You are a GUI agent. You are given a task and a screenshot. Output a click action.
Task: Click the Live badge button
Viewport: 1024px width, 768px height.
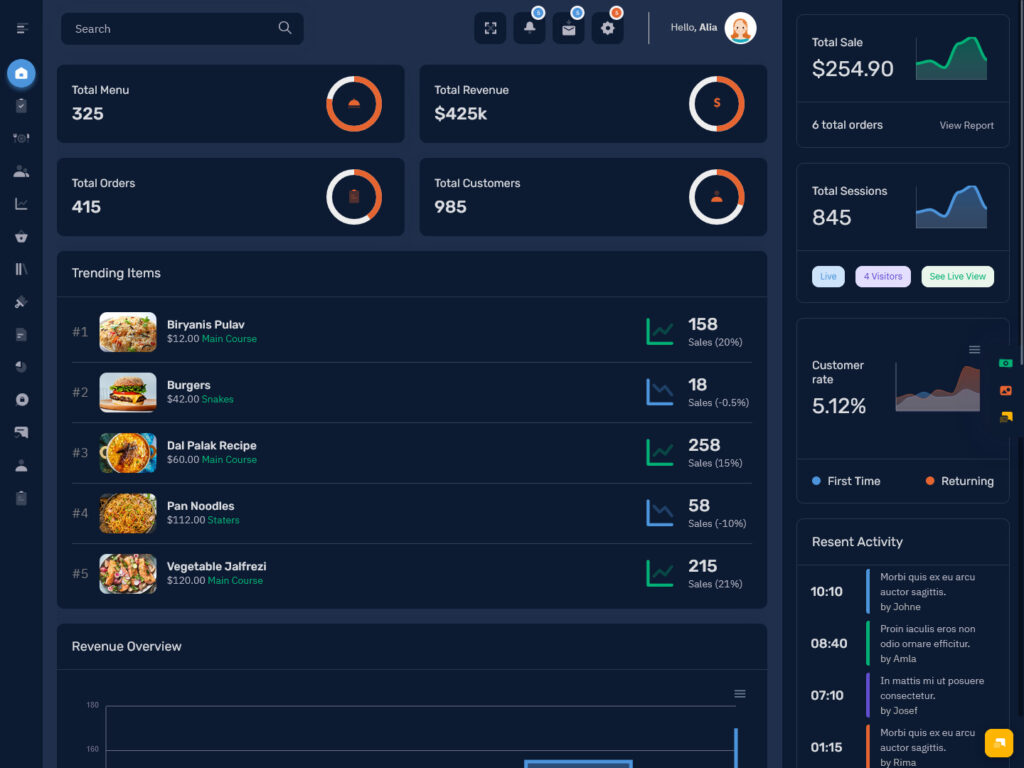(x=828, y=276)
